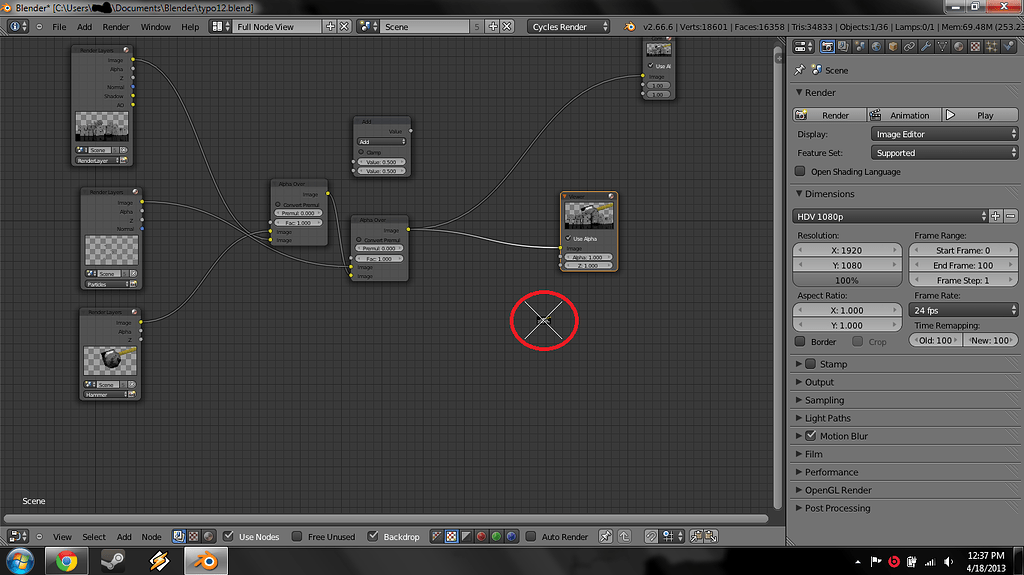The image size is (1024, 575).
Task: Toggle the Motion Blur checkbox
Action: coord(810,436)
